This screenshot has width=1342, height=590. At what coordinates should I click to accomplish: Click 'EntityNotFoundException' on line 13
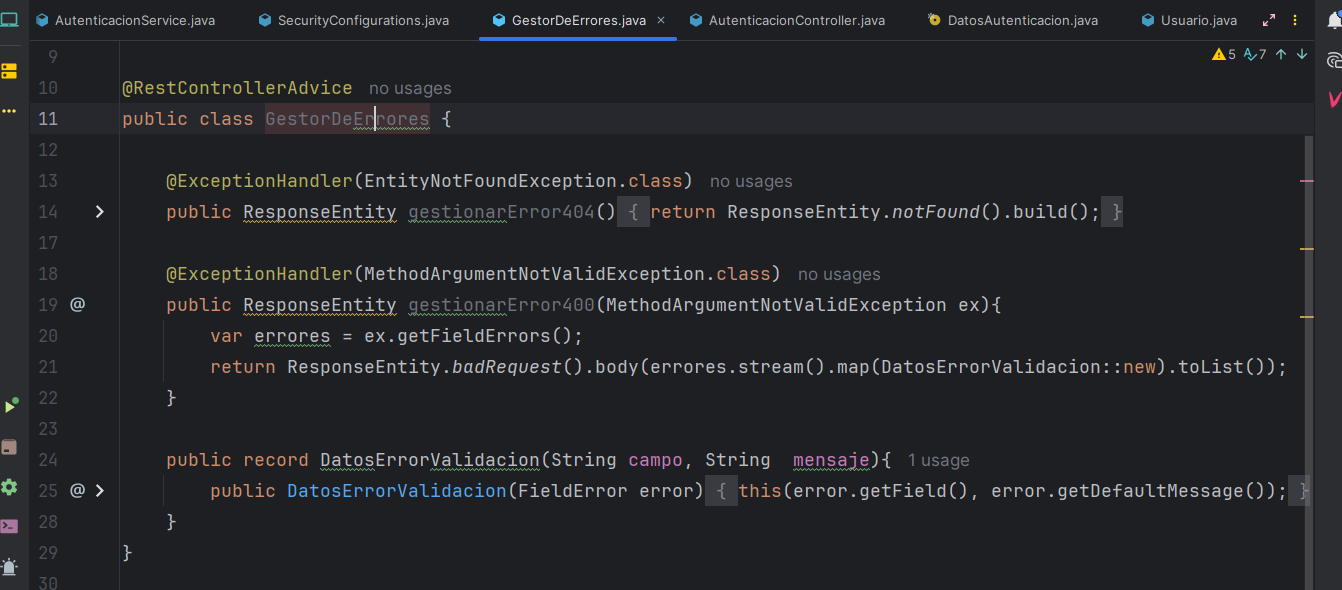(x=490, y=181)
